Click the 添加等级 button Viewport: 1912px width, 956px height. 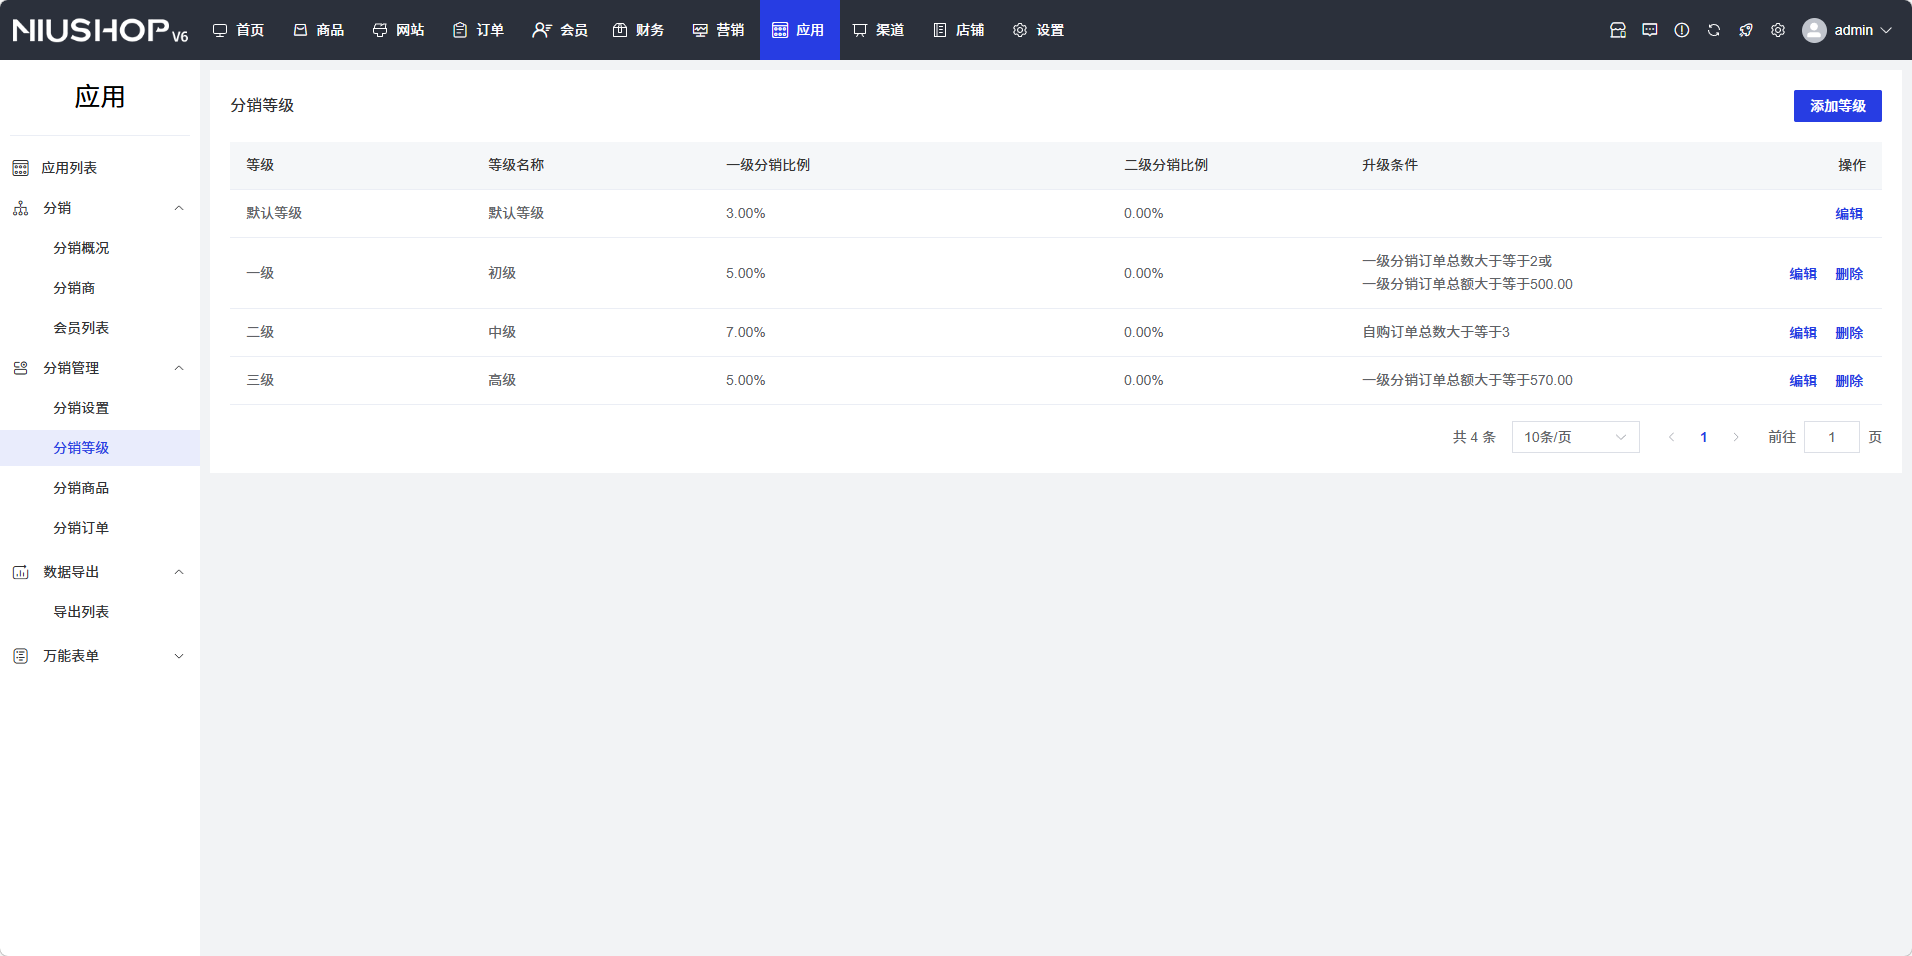(x=1837, y=106)
